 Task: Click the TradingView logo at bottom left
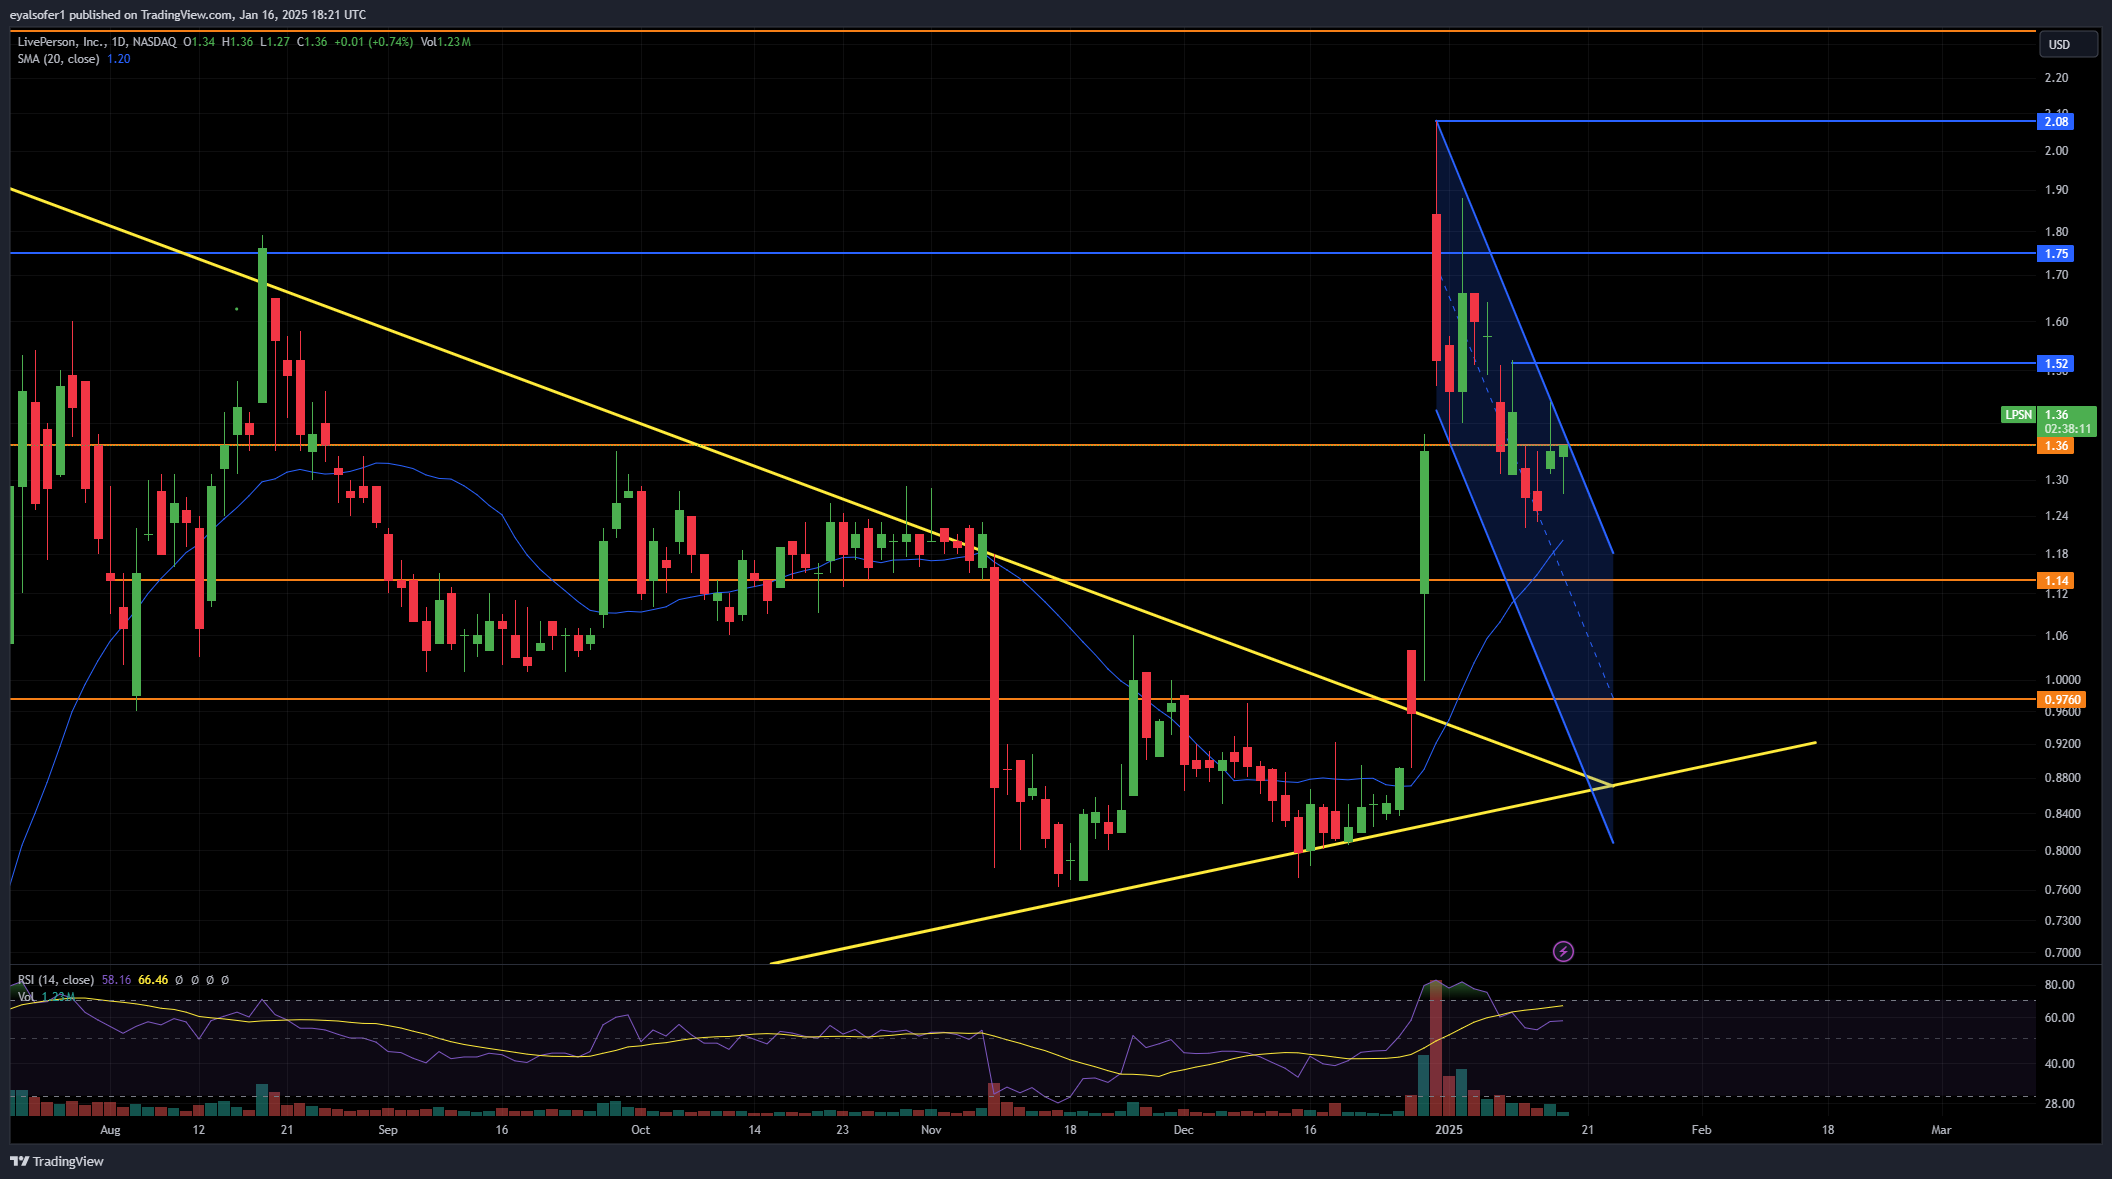pos(57,1161)
